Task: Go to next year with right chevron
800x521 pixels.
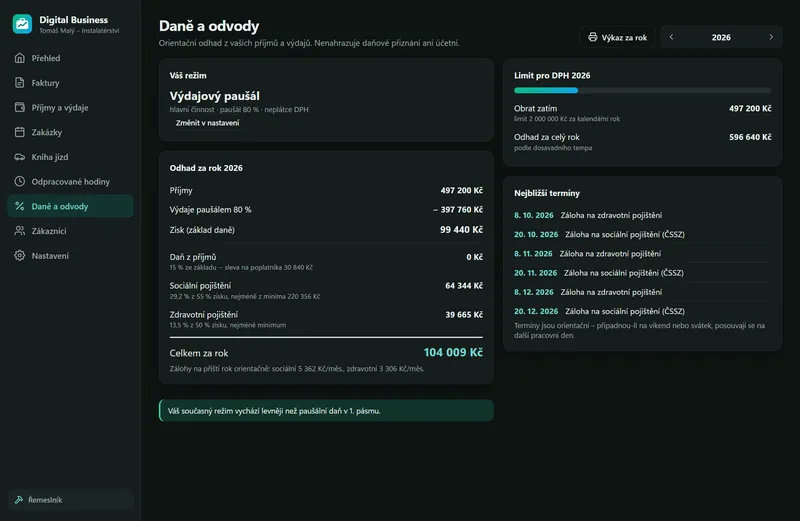Action: pos(771,37)
